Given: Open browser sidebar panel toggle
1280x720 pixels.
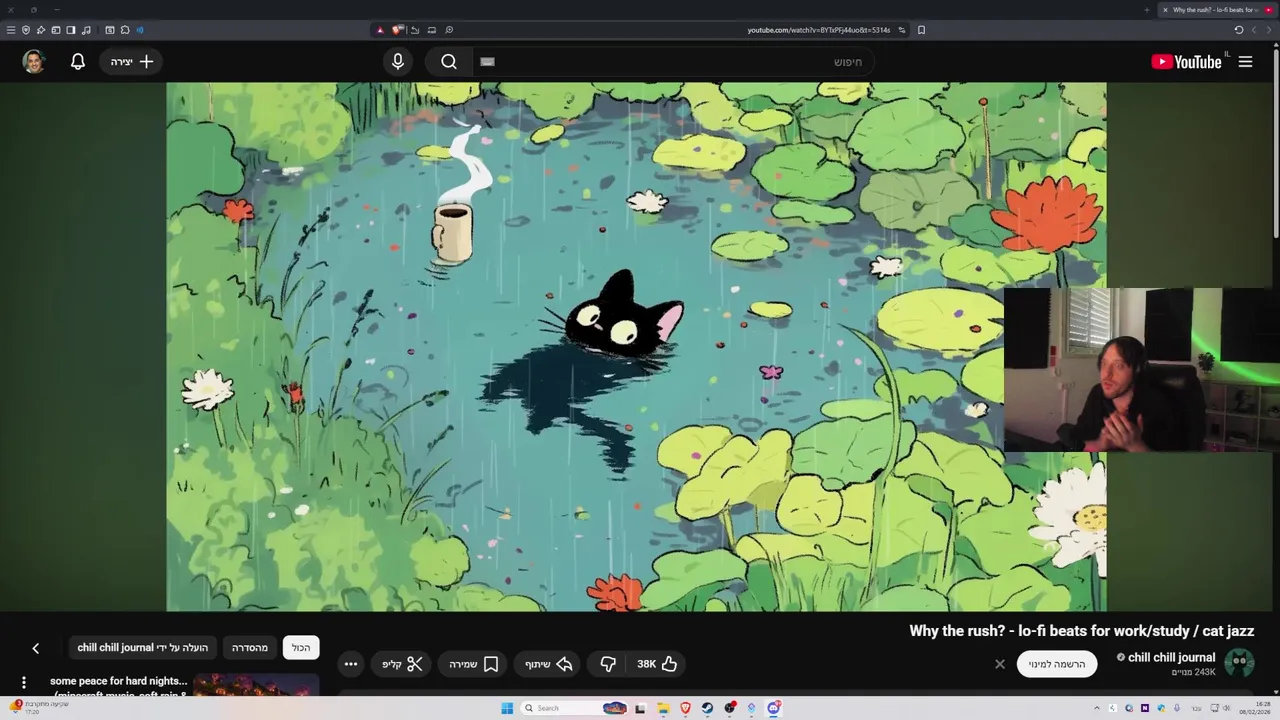Looking at the screenshot, I should point(71,30).
